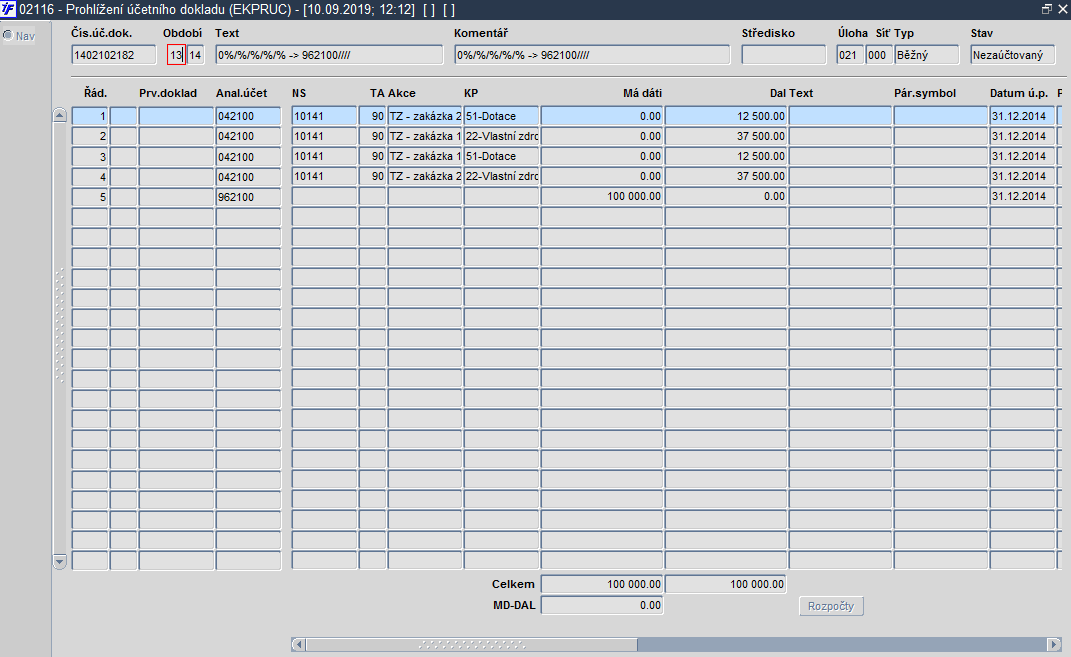Click TA value 90 in row 1
Image resolution: width=1071 pixels, height=657 pixels.
373,116
